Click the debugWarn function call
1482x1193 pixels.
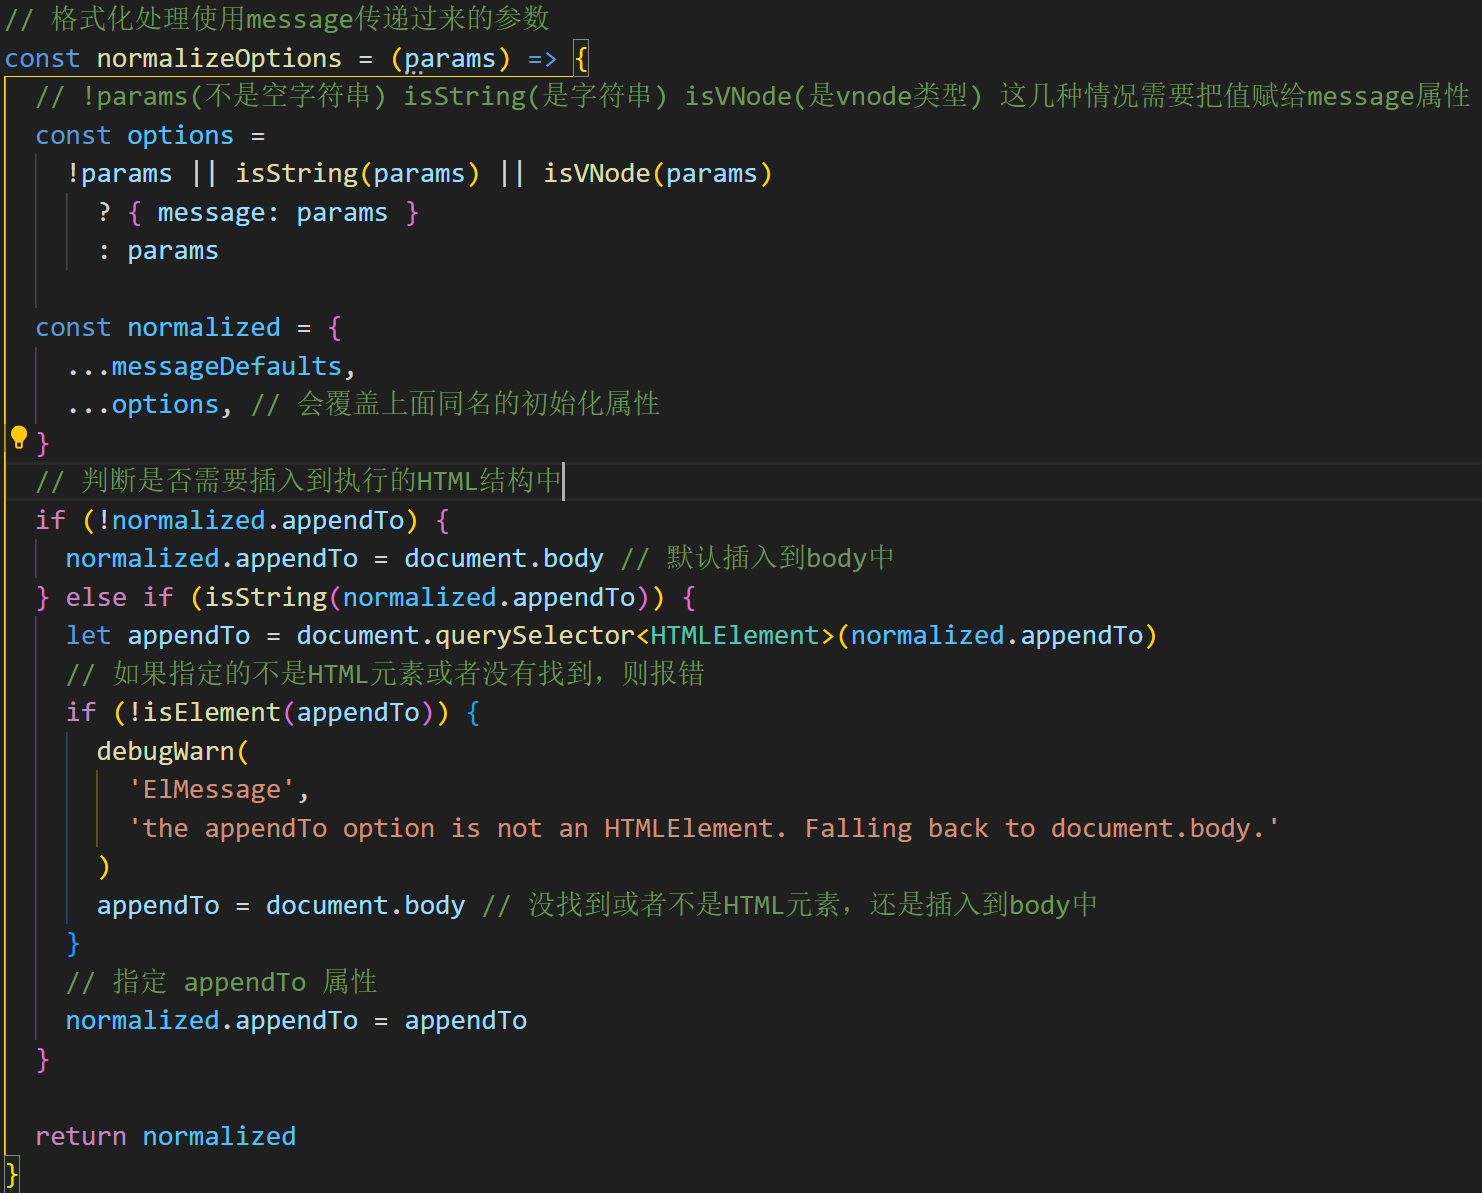click(x=166, y=750)
